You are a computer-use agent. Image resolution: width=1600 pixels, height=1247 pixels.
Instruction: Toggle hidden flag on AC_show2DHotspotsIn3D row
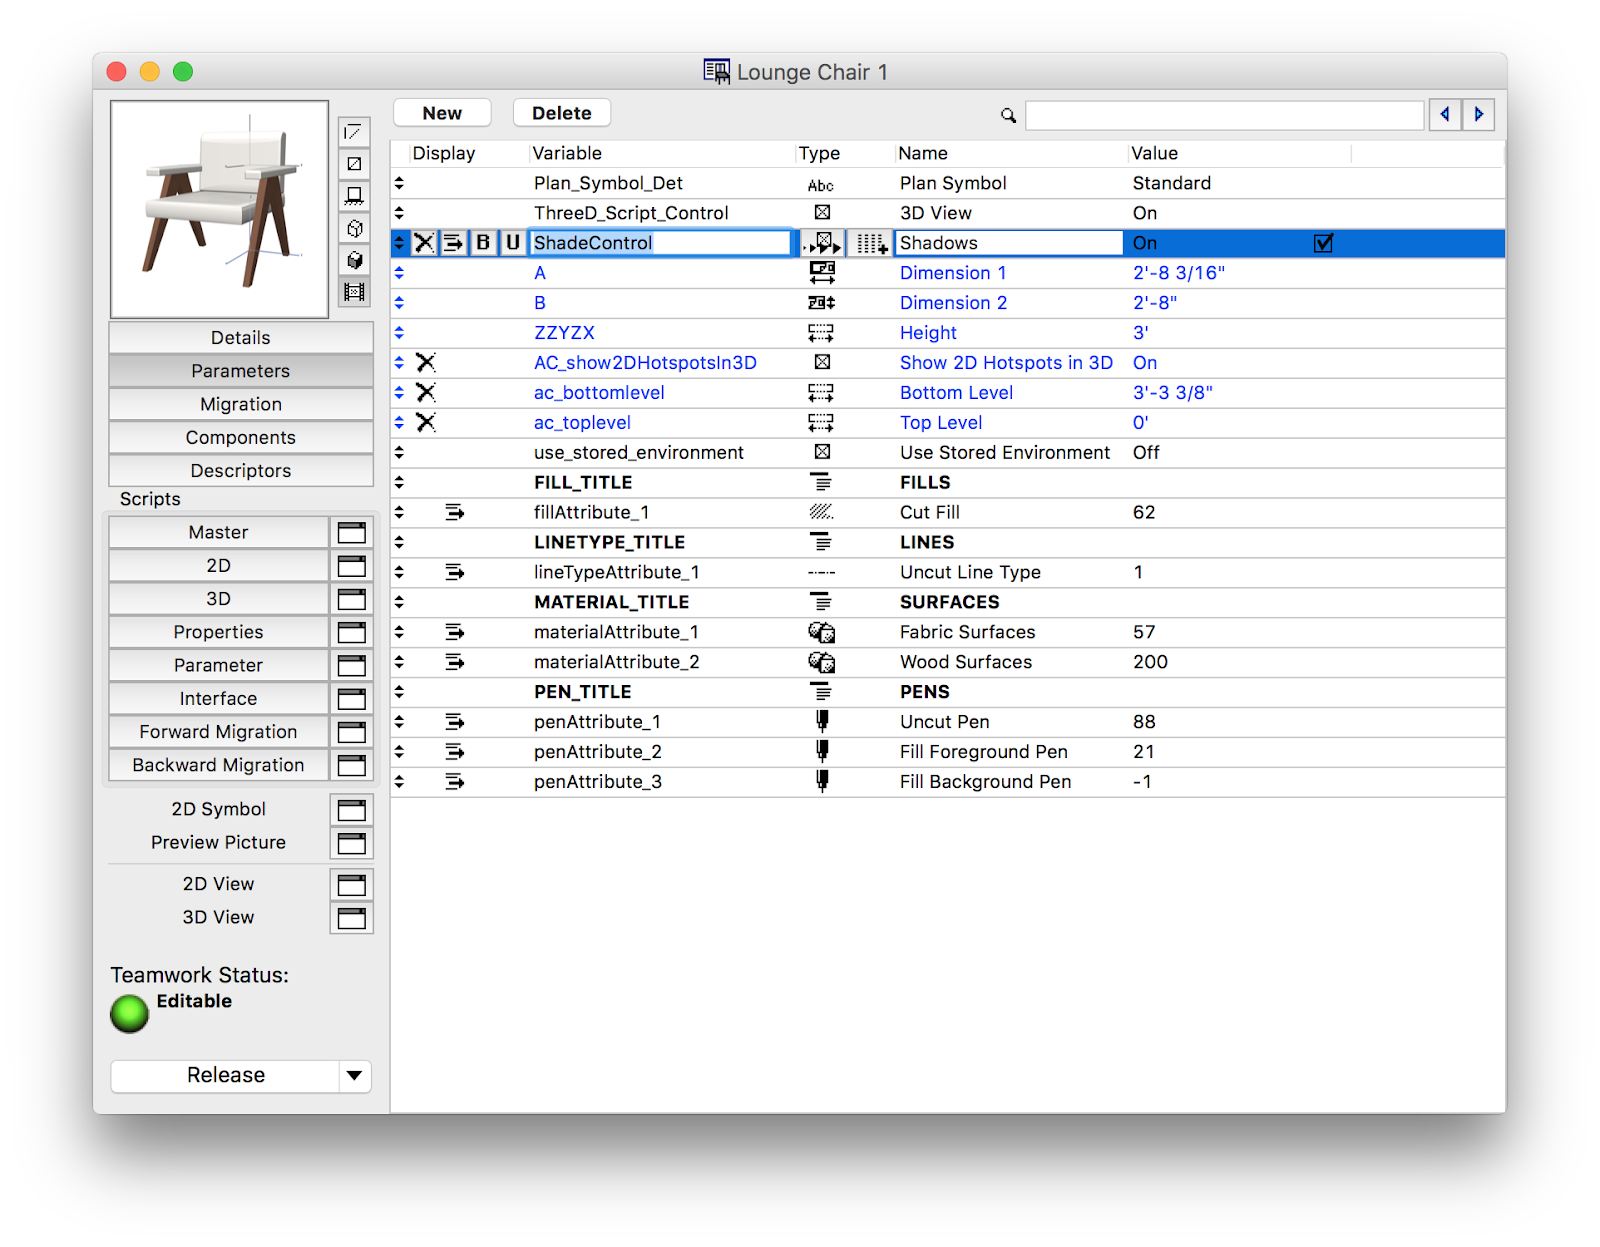point(425,362)
